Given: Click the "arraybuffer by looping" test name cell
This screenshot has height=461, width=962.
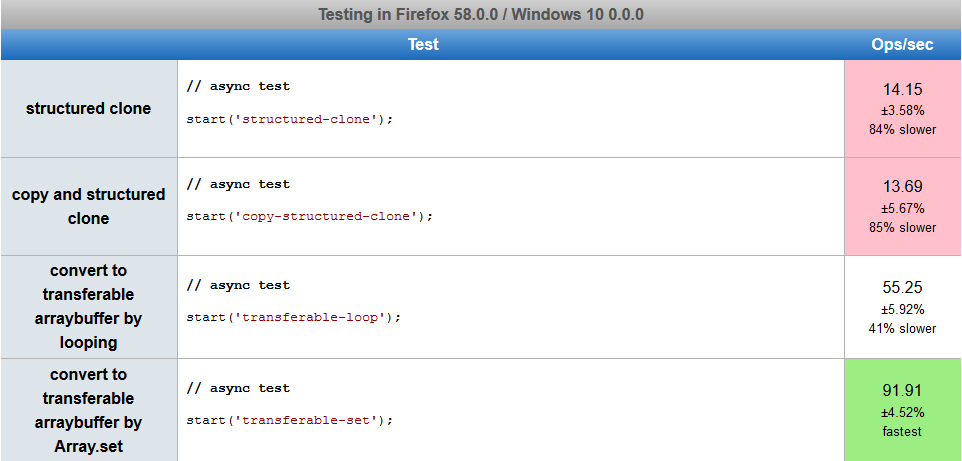Looking at the screenshot, I should click(x=89, y=306).
